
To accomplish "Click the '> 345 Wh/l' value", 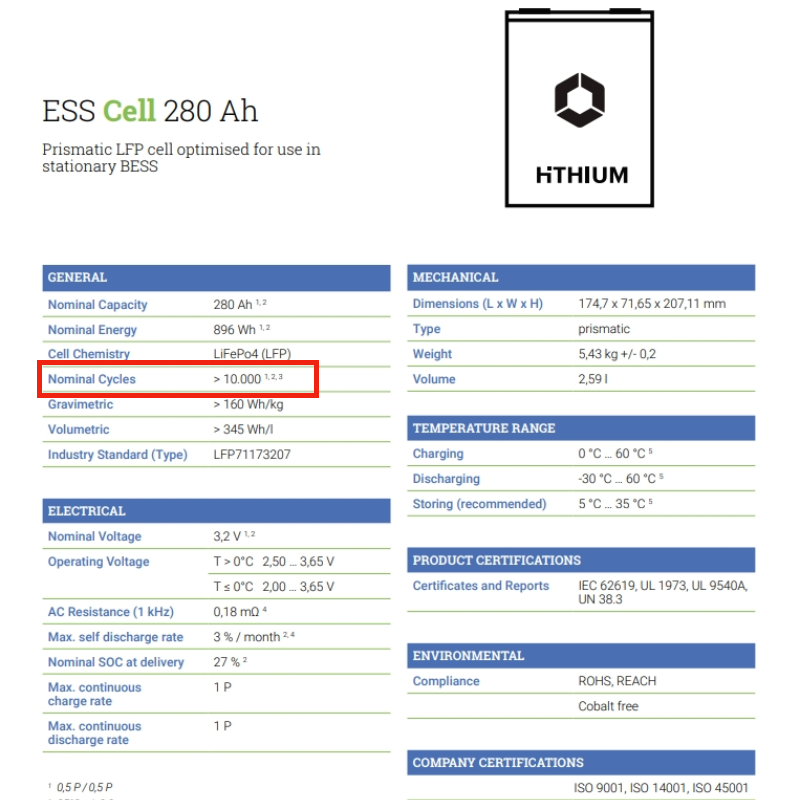I will (243, 429).
